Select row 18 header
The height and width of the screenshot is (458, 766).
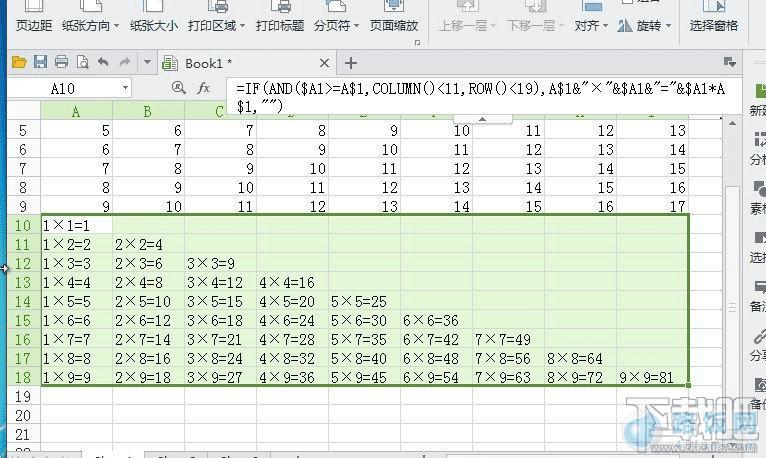(23, 377)
